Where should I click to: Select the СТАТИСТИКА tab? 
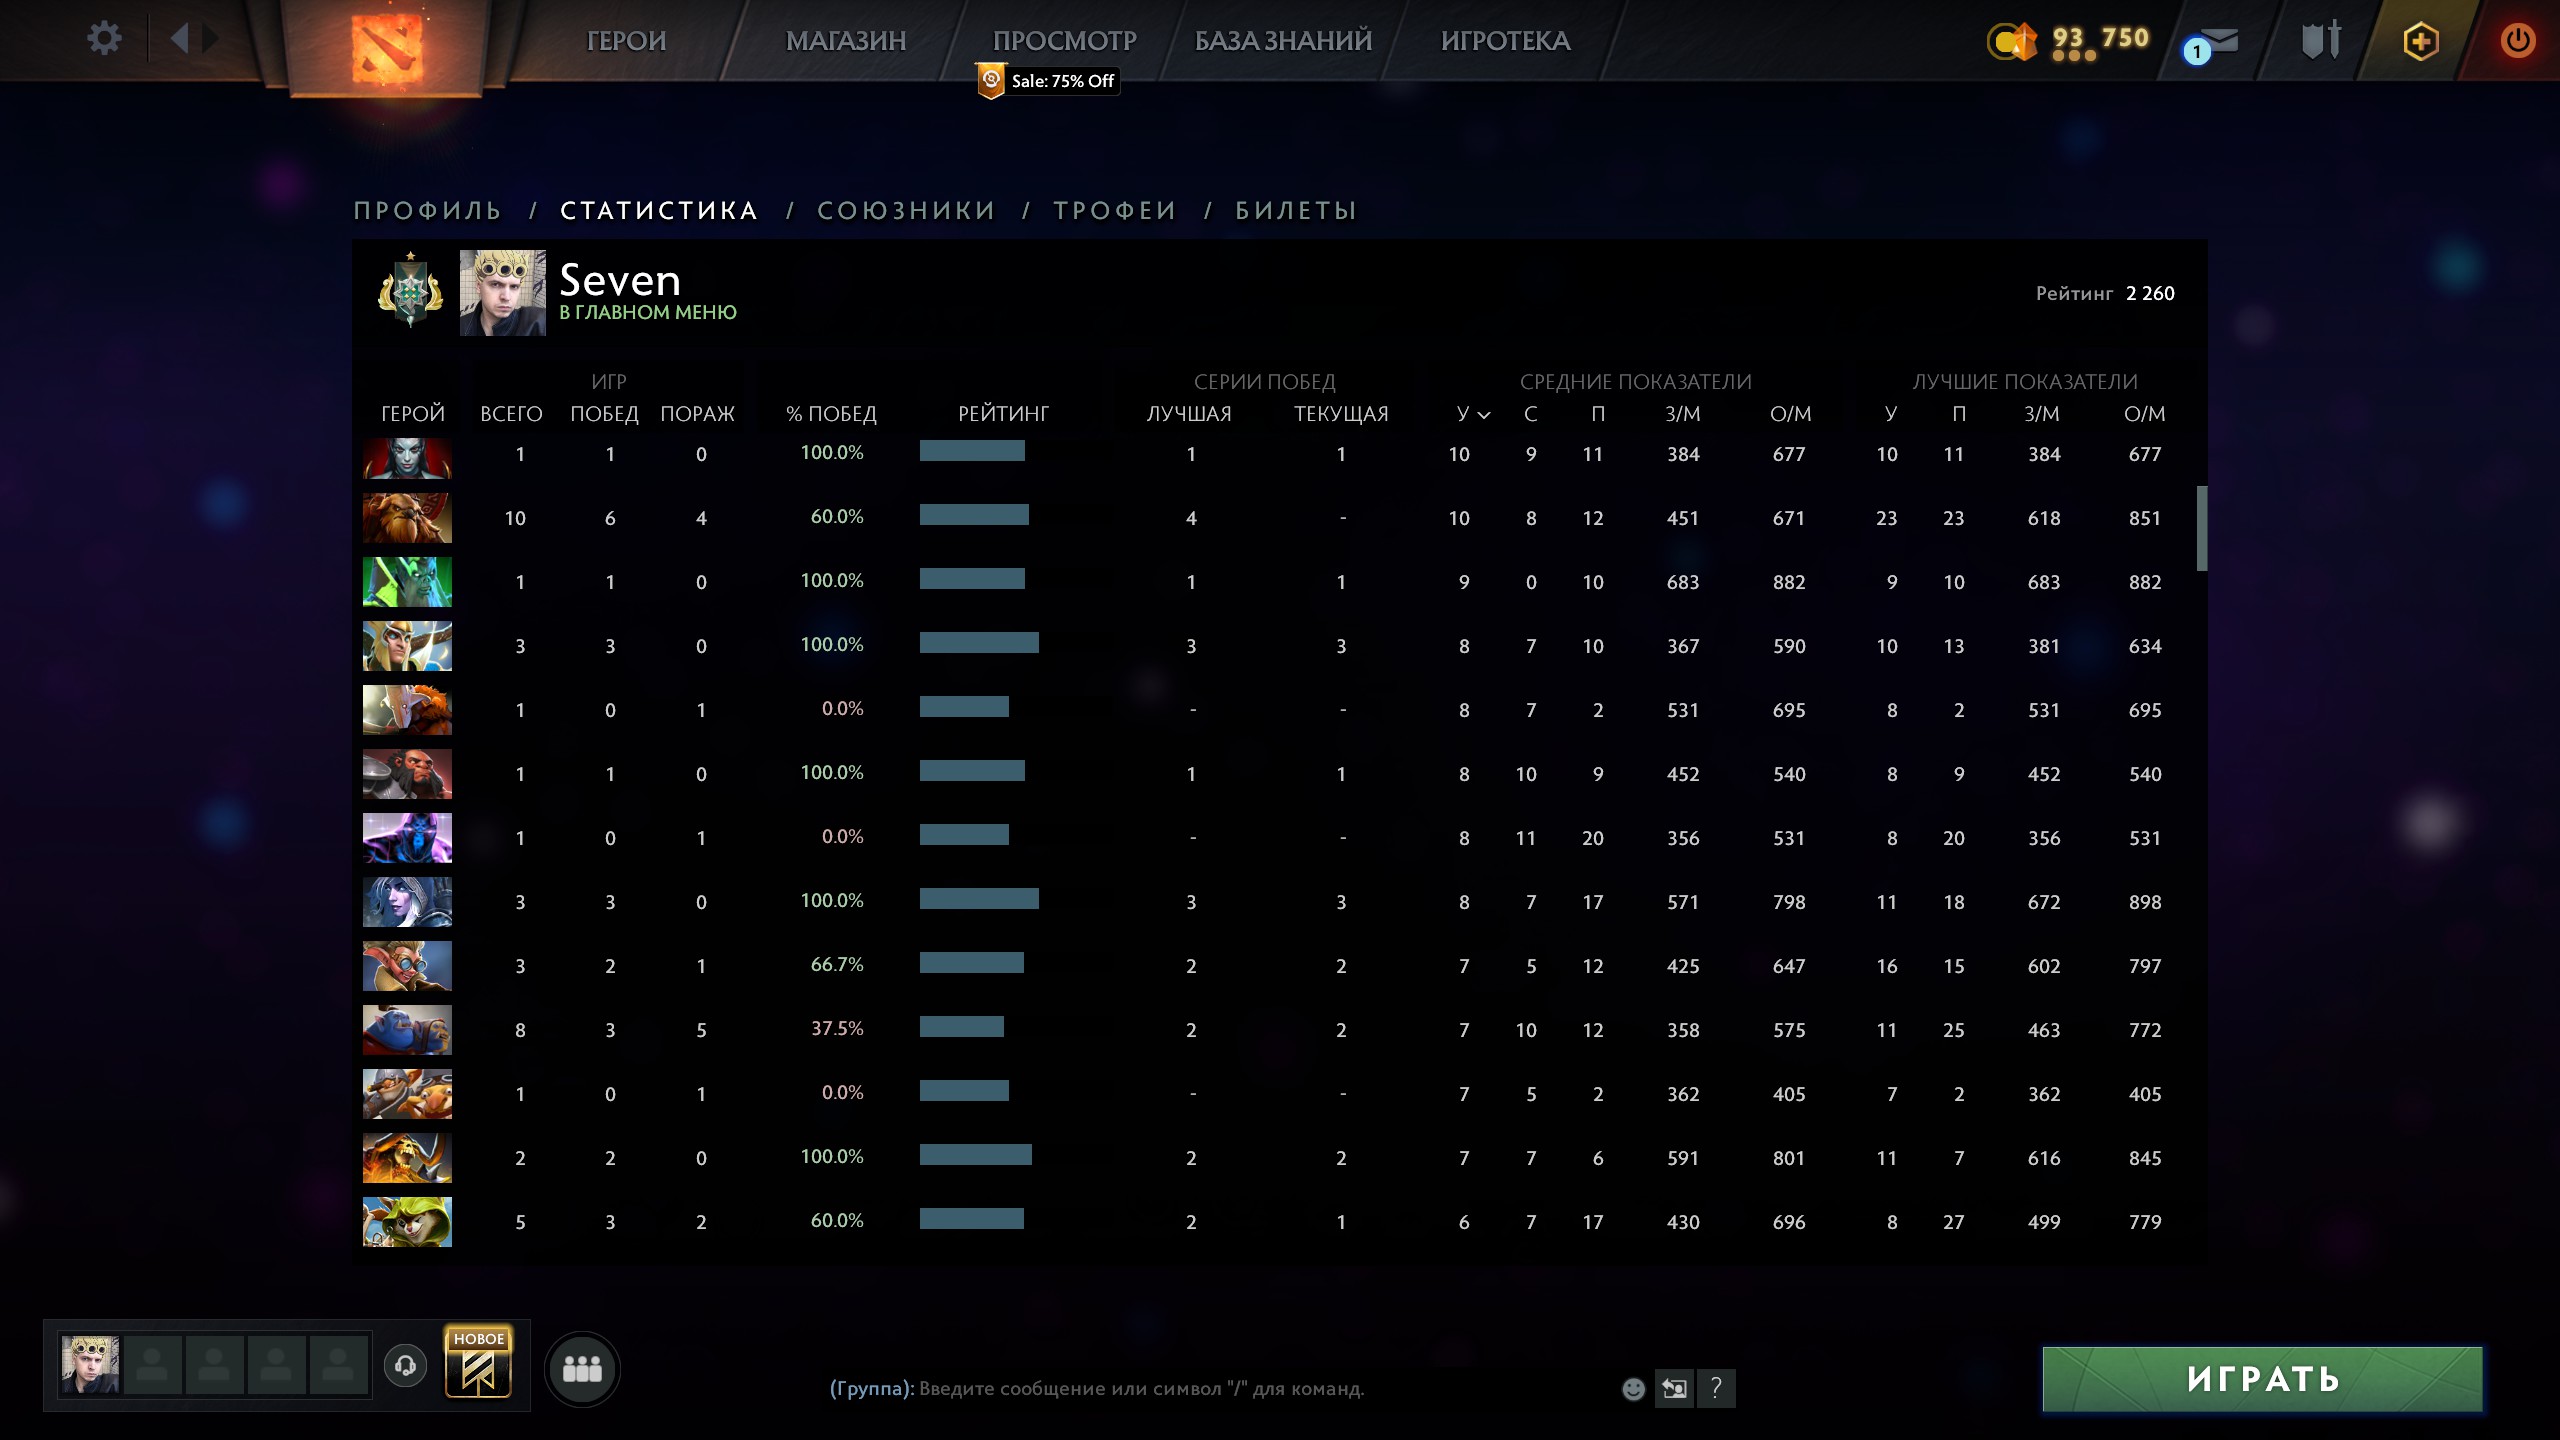tap(659, 210)
